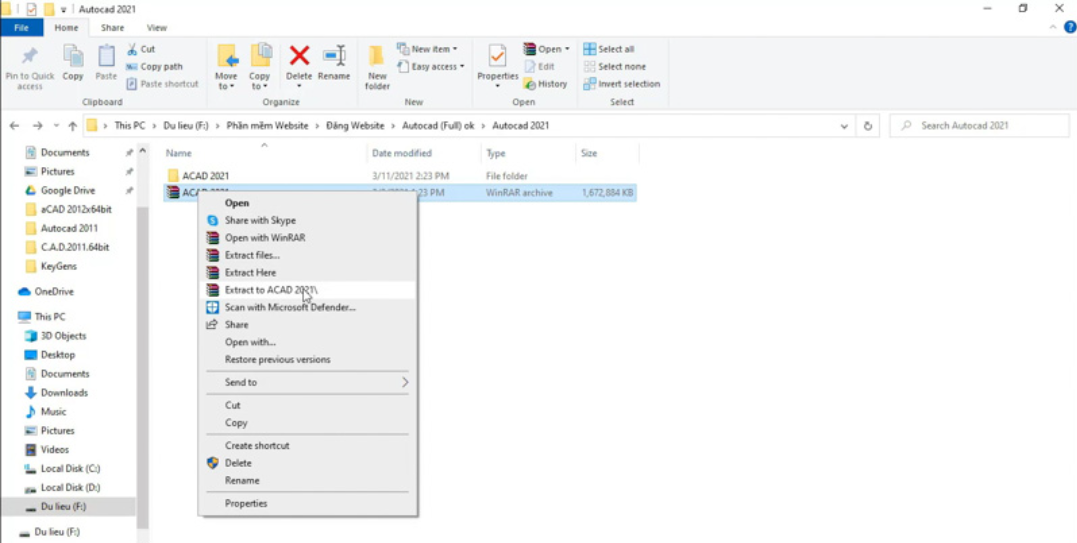Viewport: 1077px width, 543px height.
Task: Click the Pin to Quick access icon
Action: [x=30, y=58]
